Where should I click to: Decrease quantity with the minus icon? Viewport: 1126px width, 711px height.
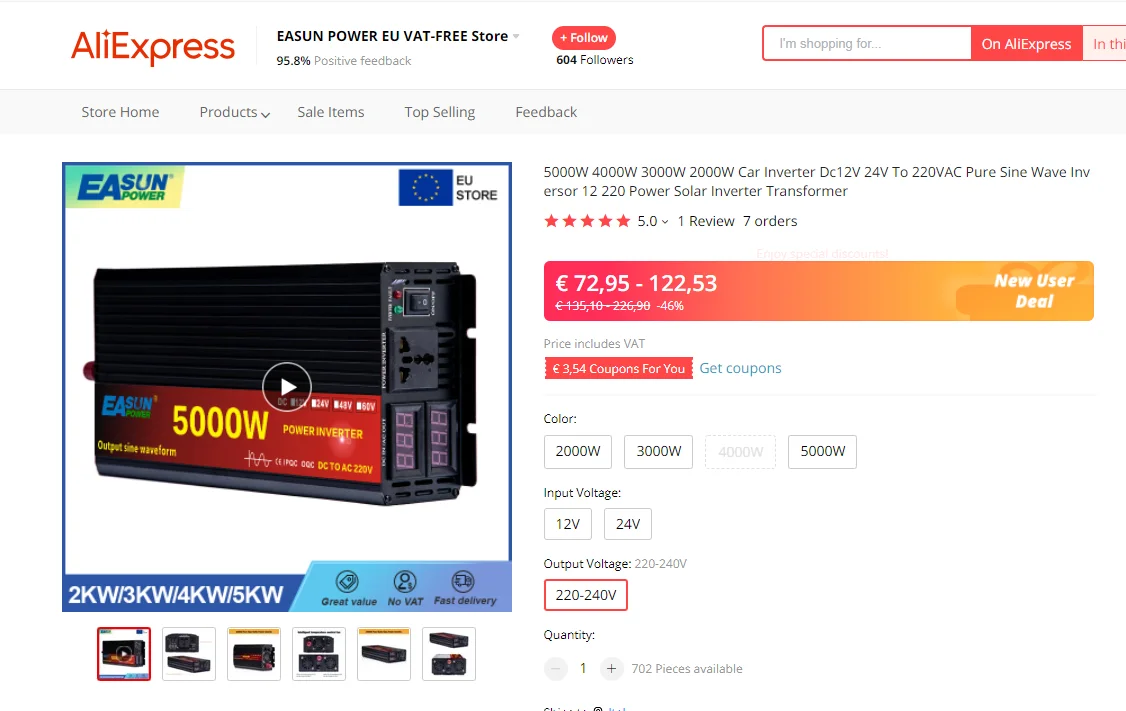[x=556, y=669]
